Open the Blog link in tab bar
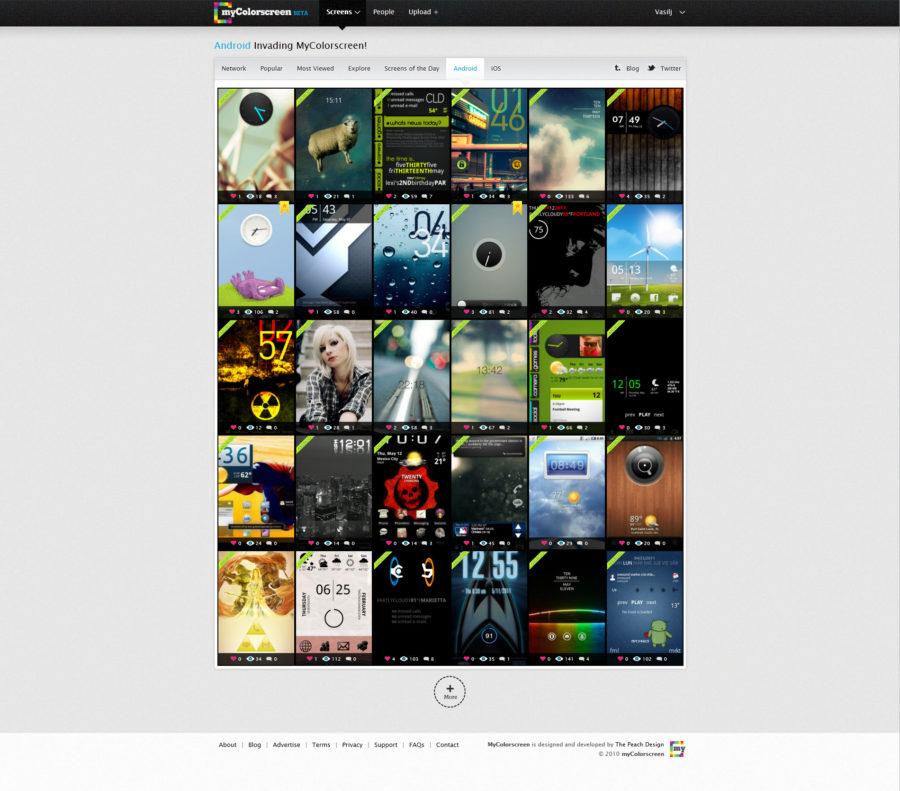Viewport: 900px width, 791px height. click(633, 68)
